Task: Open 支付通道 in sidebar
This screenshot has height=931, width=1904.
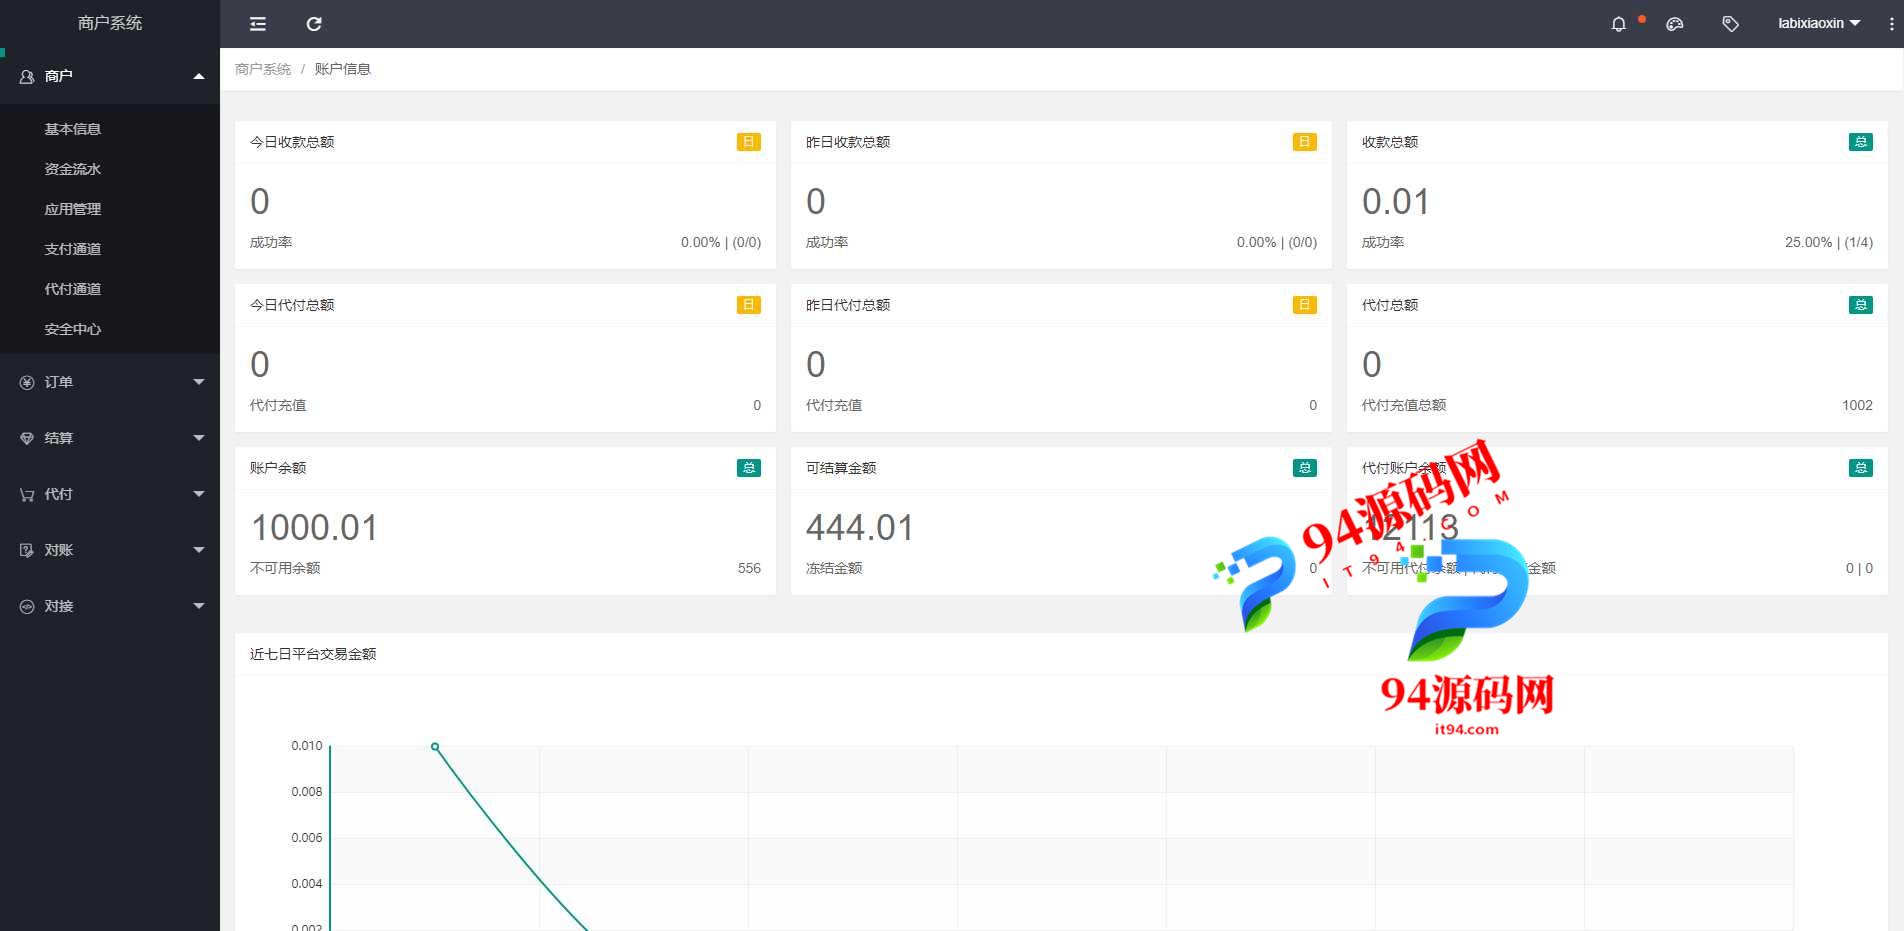Action: click(x=73, y=249)
